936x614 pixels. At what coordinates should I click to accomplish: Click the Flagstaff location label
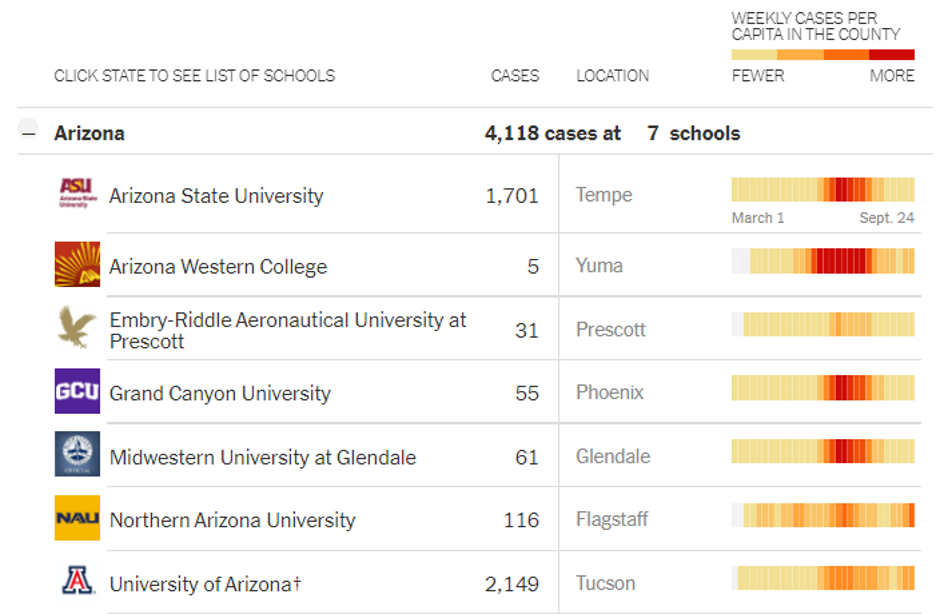click(x=612, y=519)
